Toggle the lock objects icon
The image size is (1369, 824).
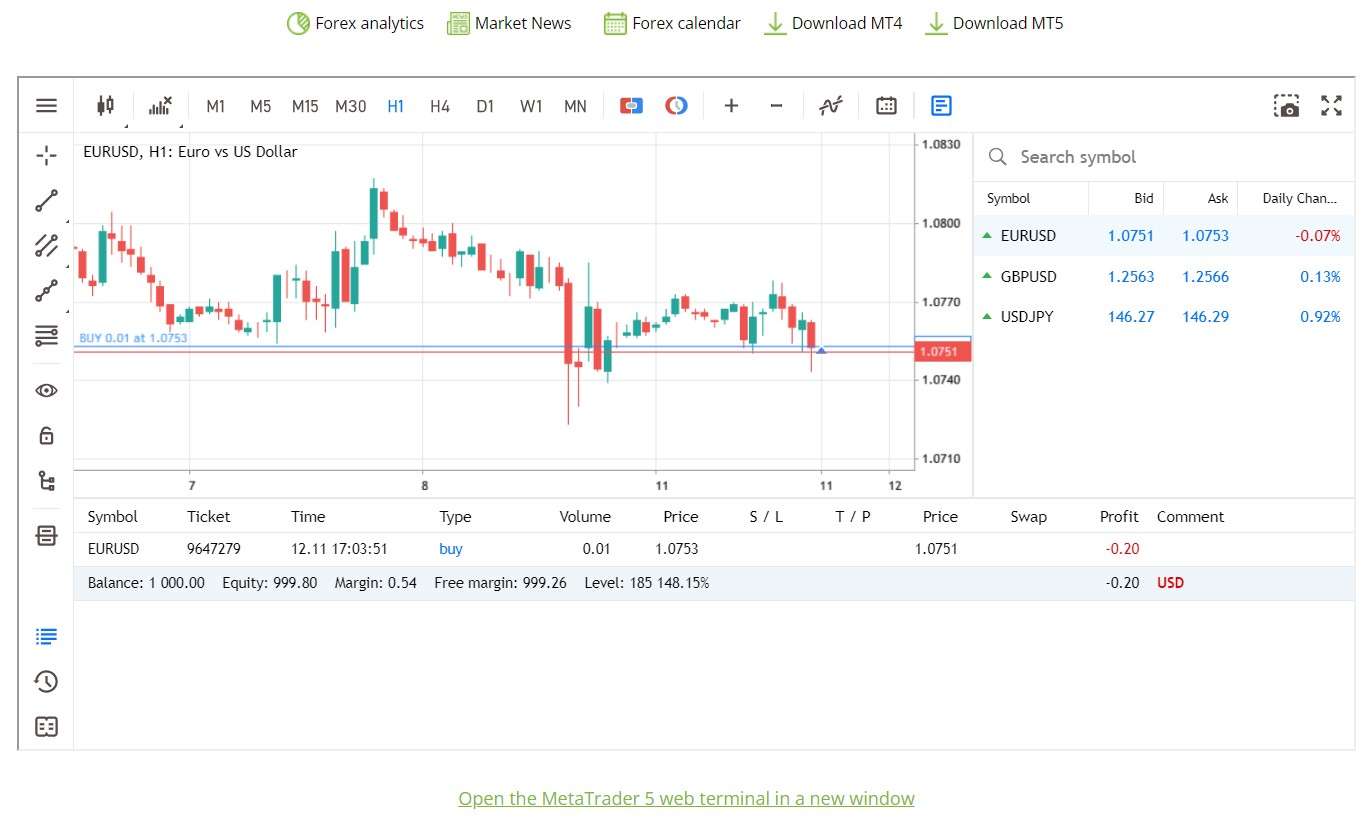click(46, 436)
